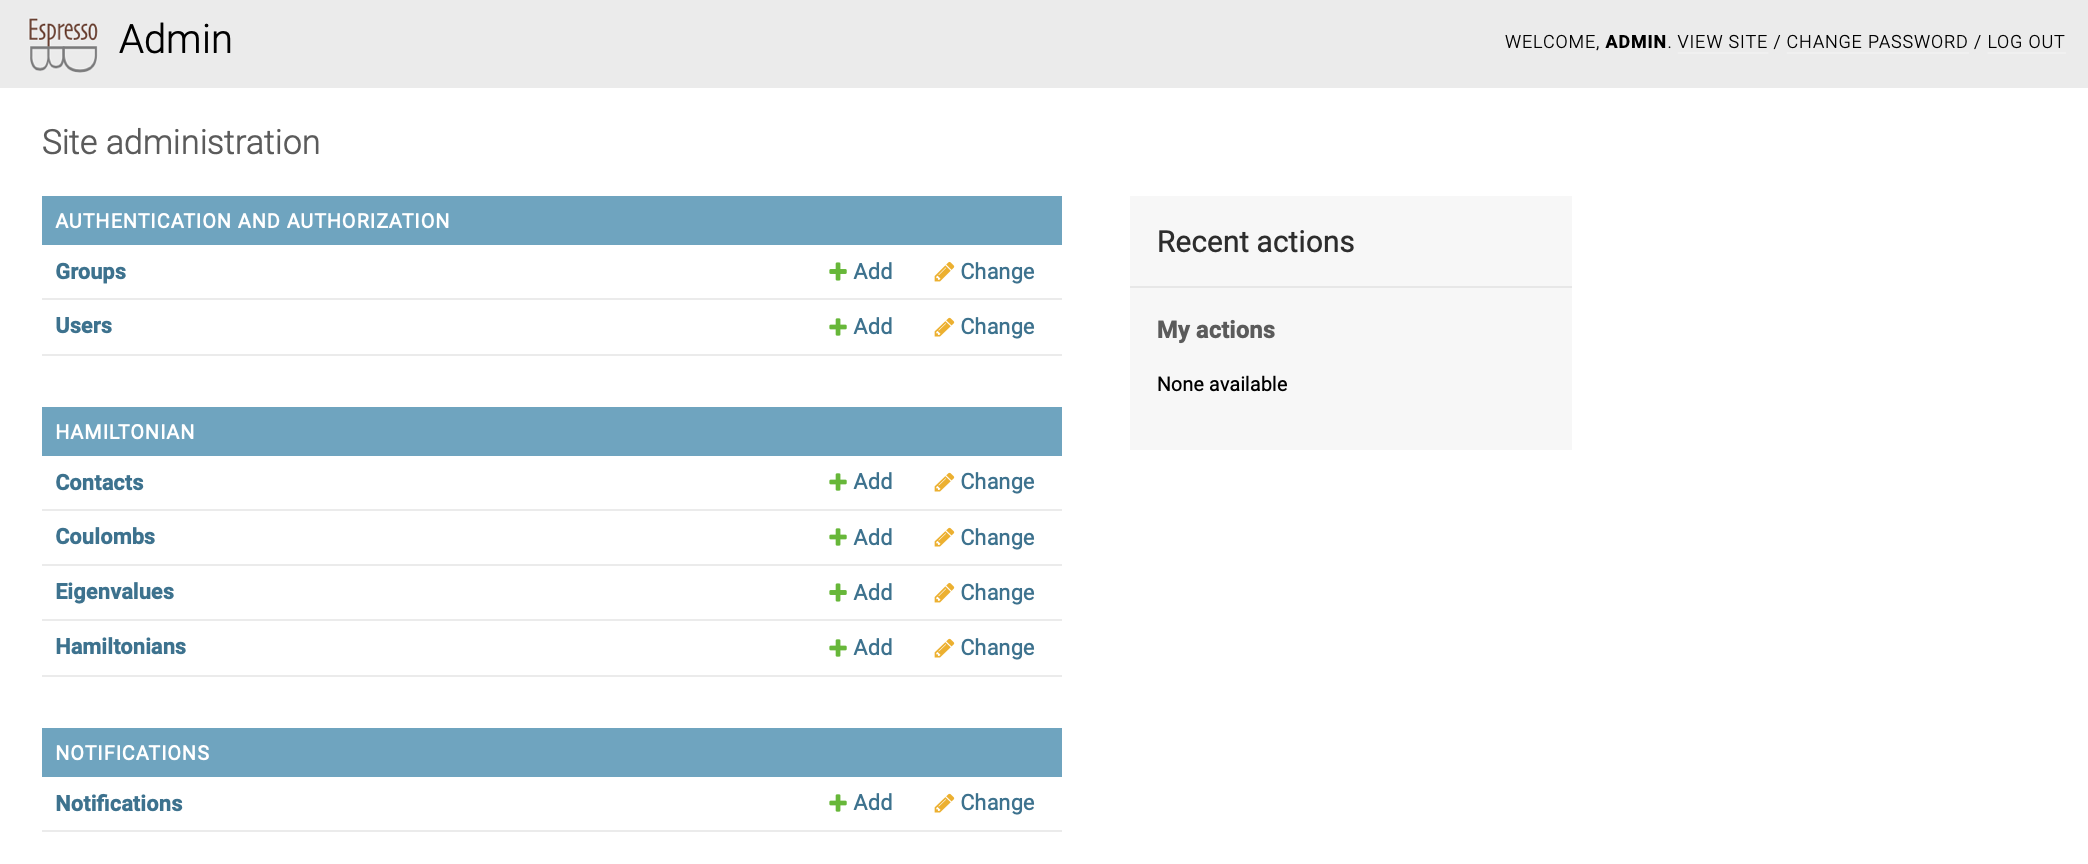Click the Admin title in the header
Viewport: 2088px width, 864px height.
pyautogui.click(x=176, y=40)
